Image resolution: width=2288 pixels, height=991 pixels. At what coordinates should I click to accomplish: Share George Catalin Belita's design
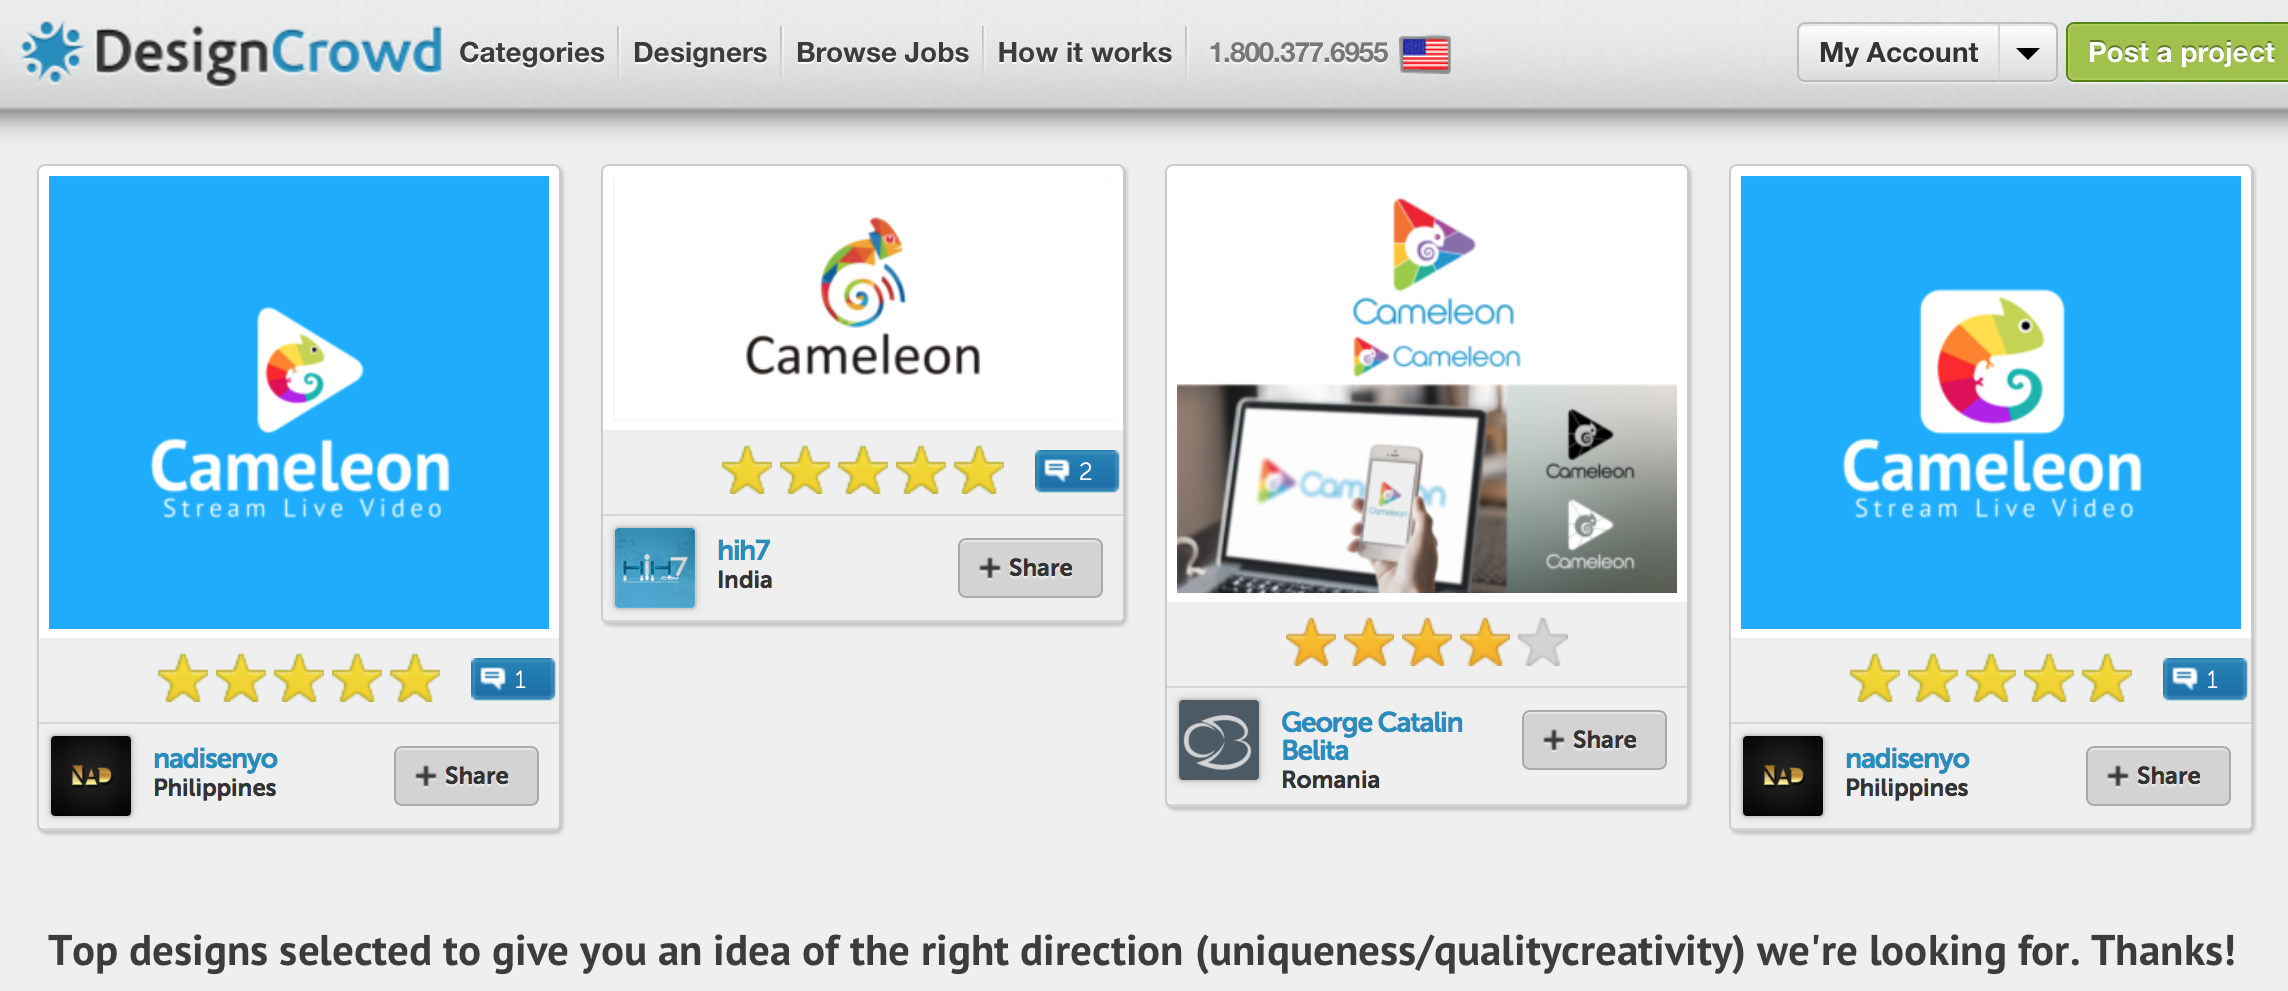1593,740
